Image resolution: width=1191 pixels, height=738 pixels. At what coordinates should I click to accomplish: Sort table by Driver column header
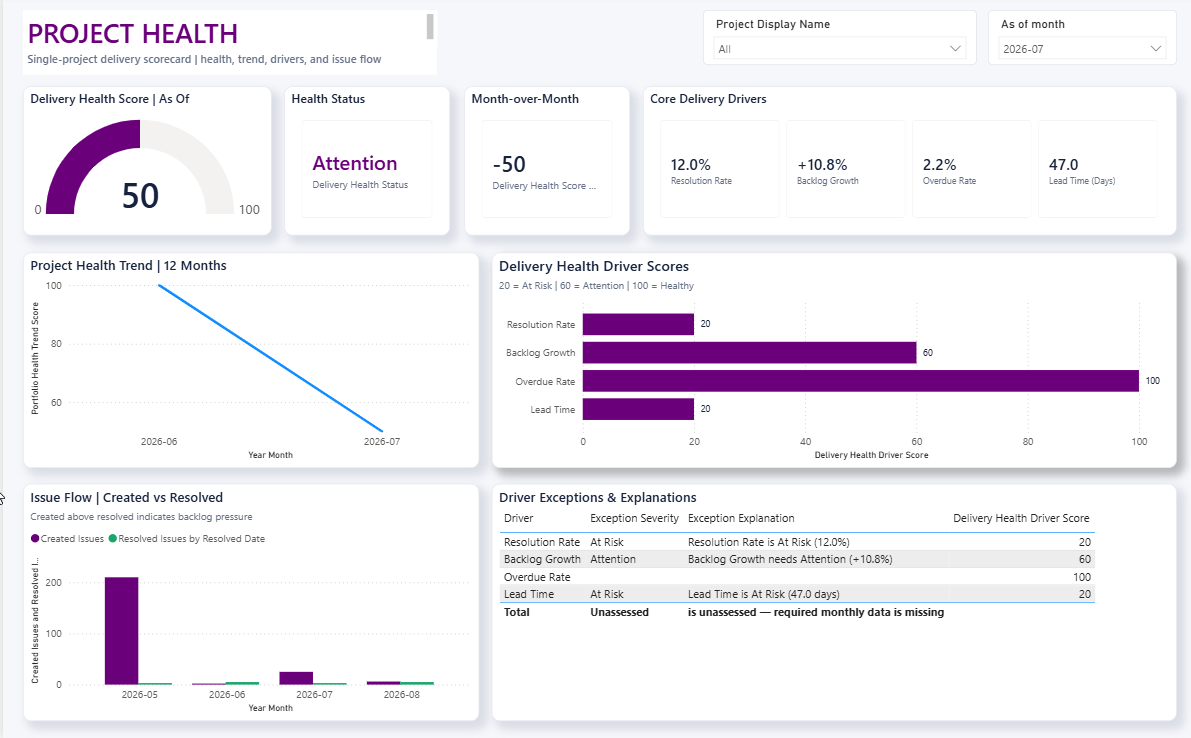pos(519,518)
